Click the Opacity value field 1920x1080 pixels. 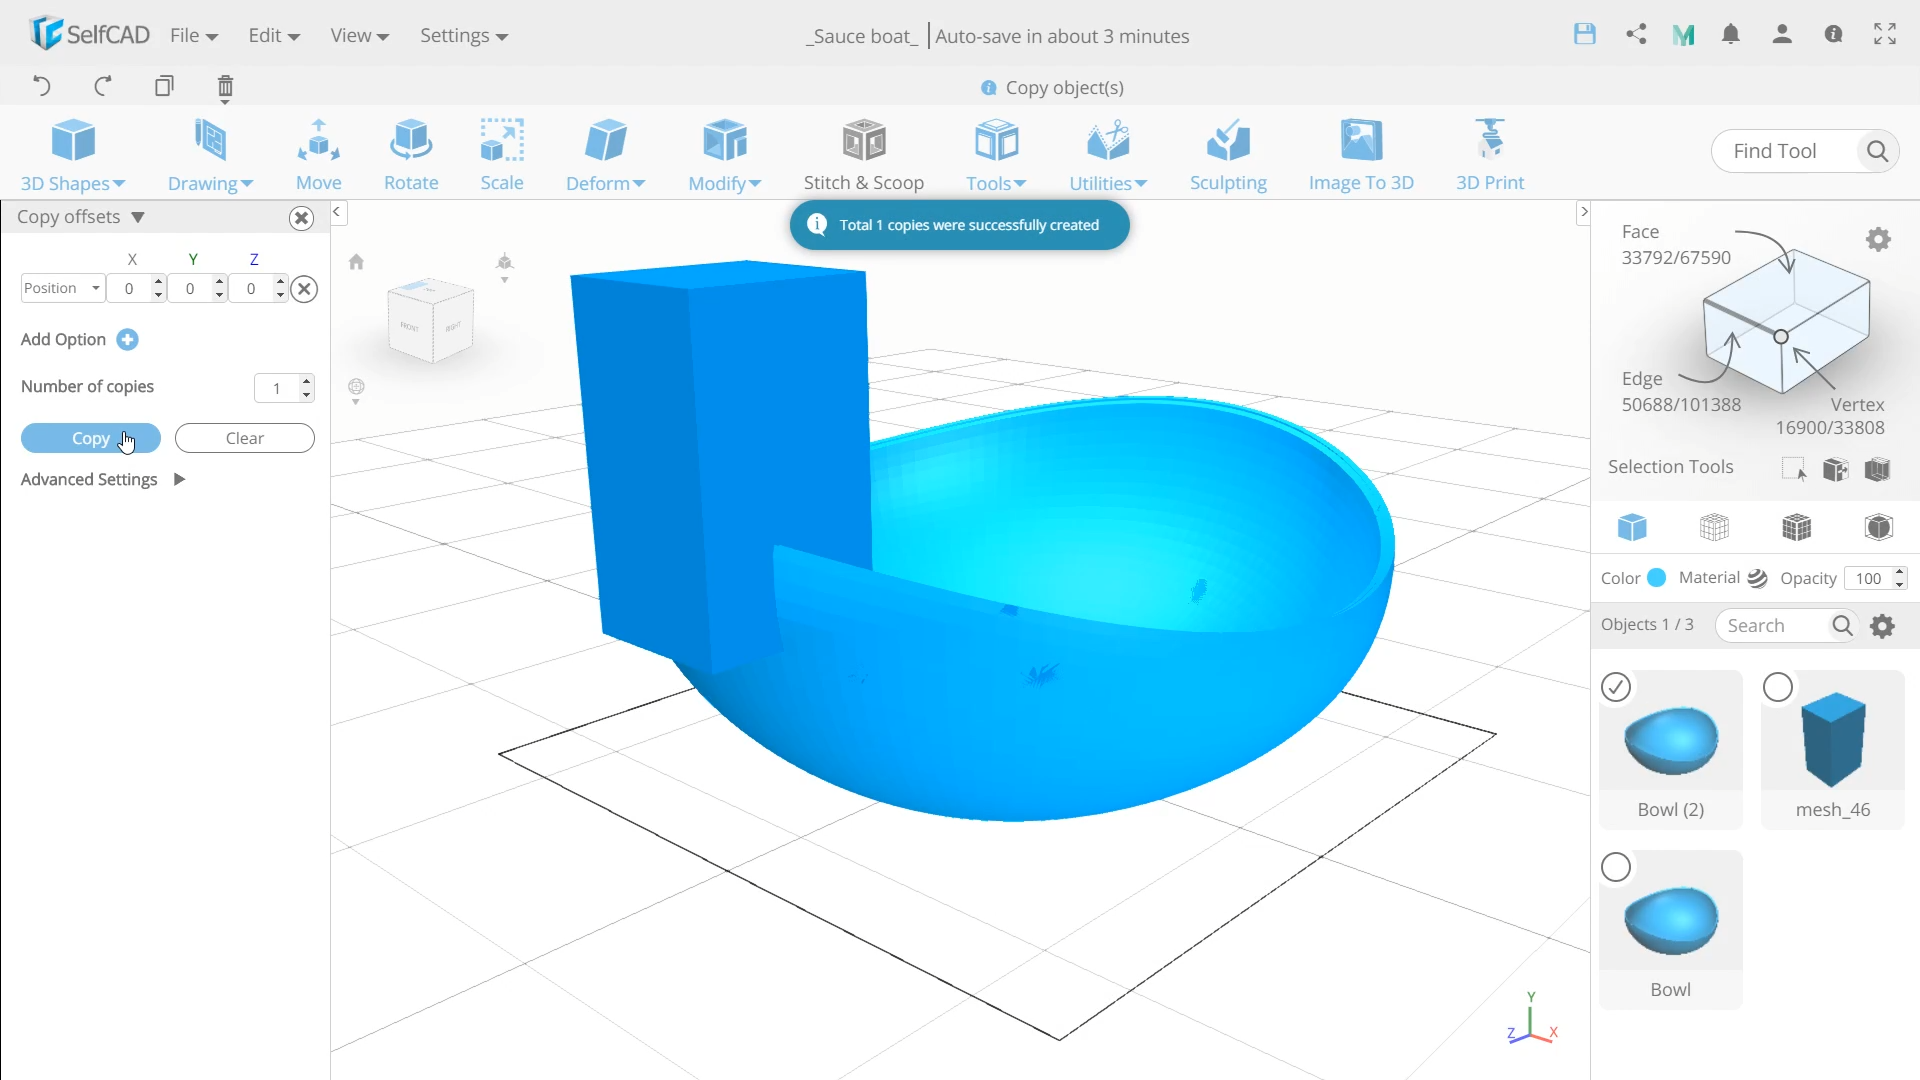tap(1868, 578)
